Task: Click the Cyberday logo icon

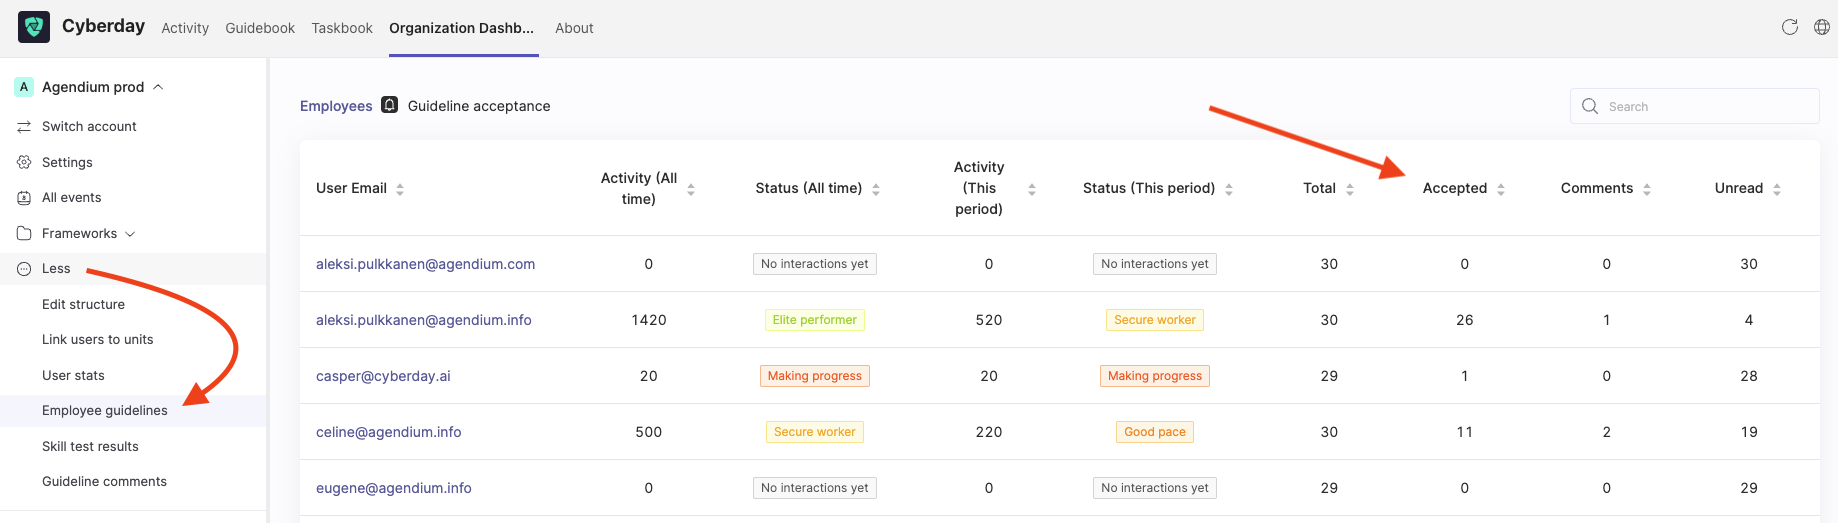Action: 34,27
